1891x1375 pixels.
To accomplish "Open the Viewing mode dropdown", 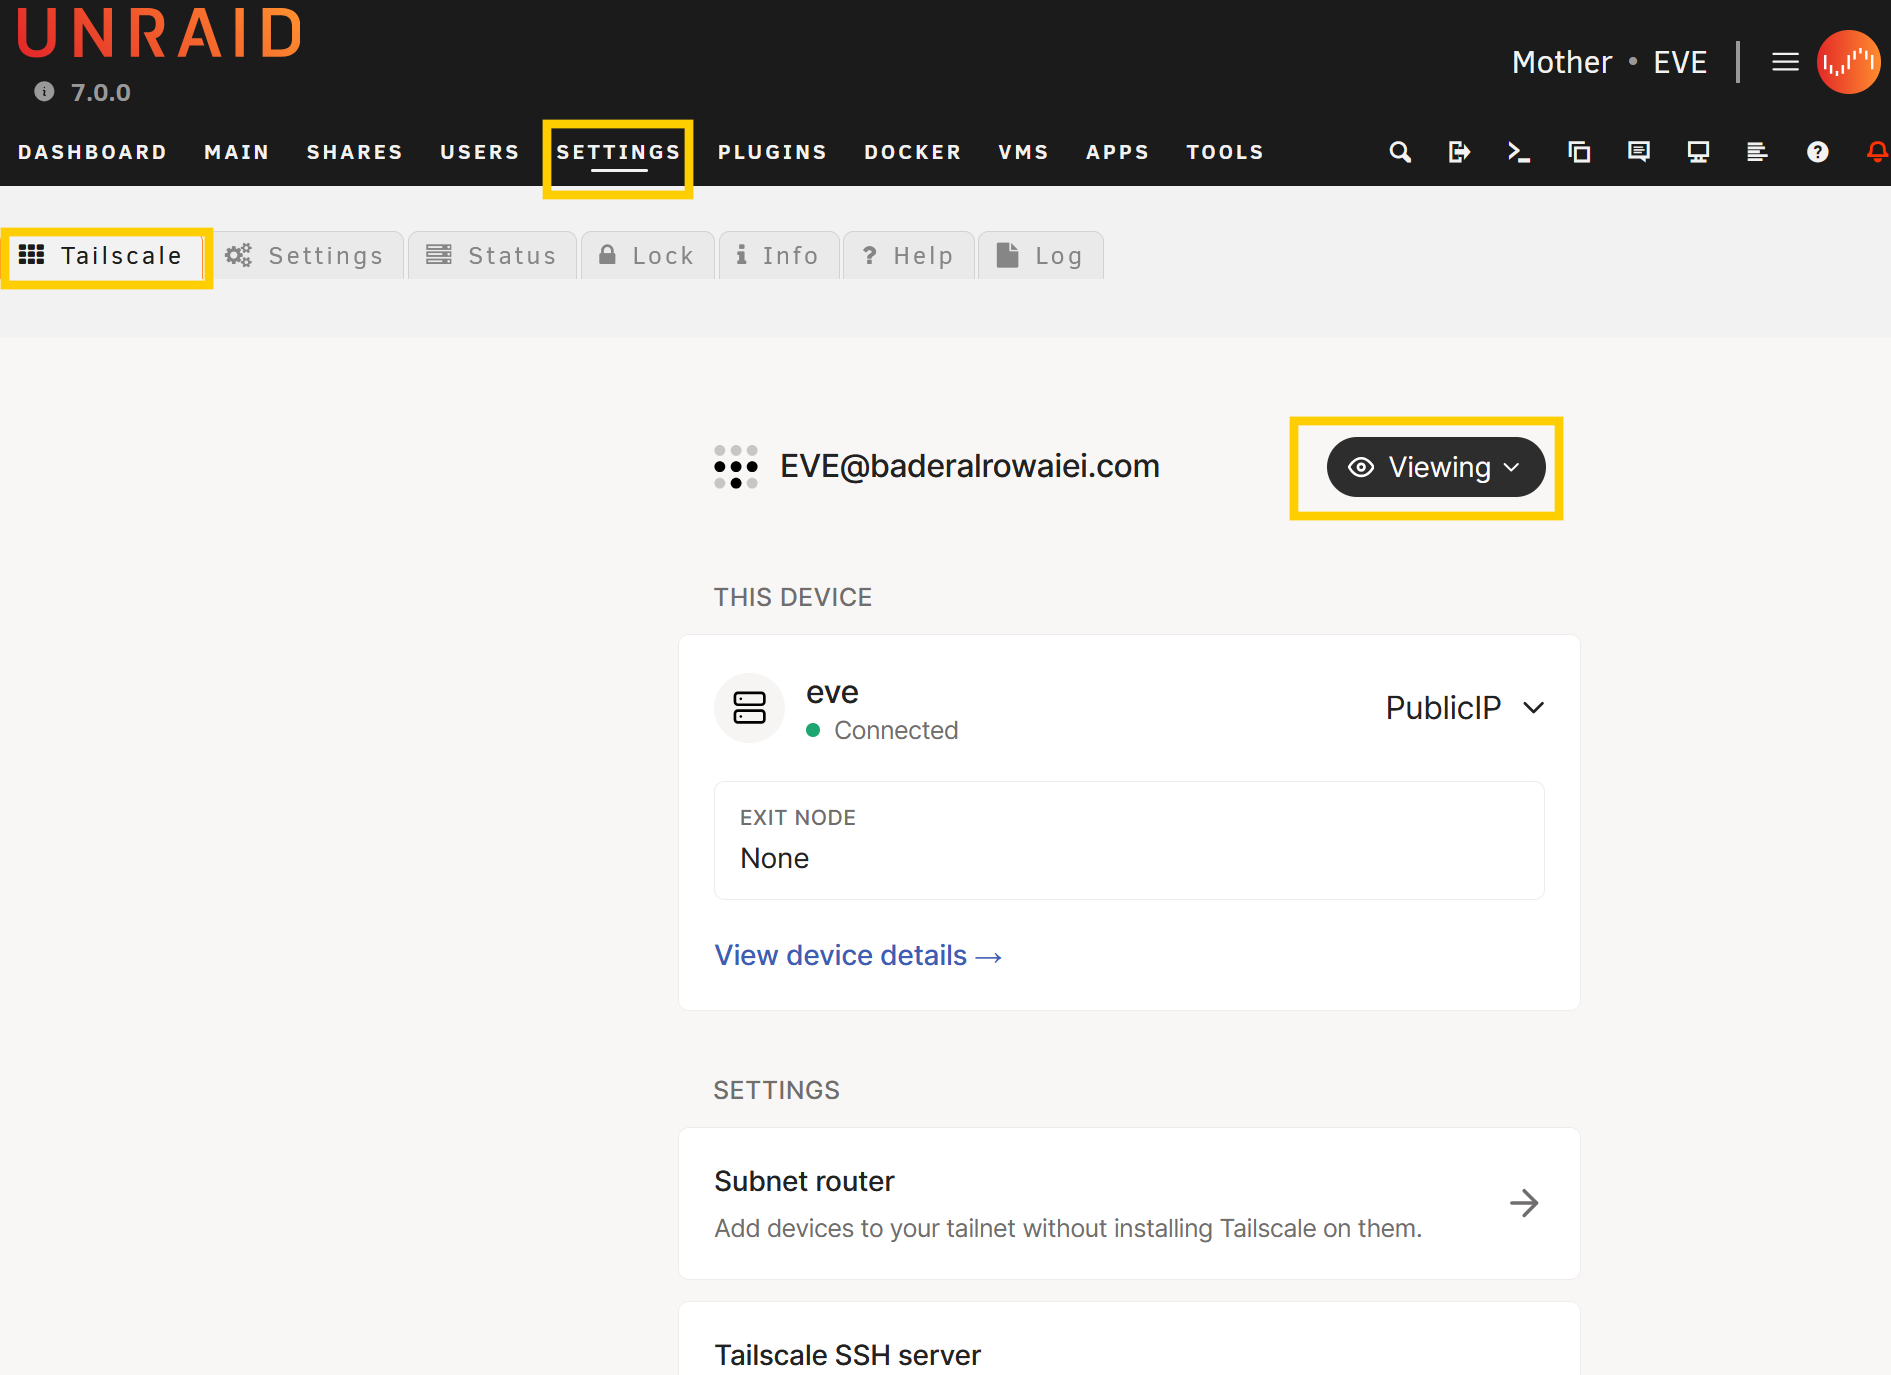I will [x=1436, y=467].
